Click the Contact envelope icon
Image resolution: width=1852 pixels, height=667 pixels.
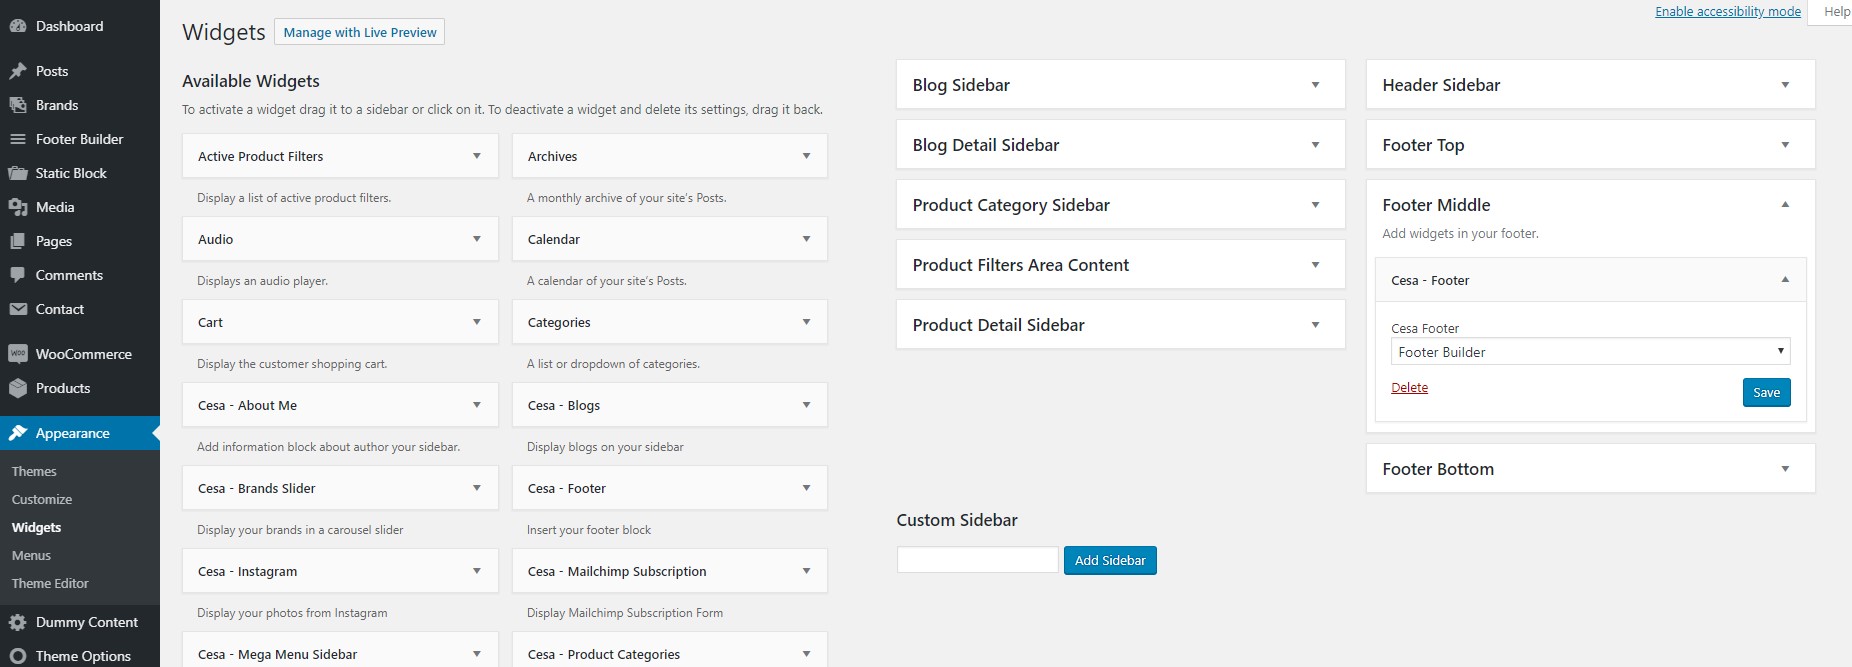(18, 309)
